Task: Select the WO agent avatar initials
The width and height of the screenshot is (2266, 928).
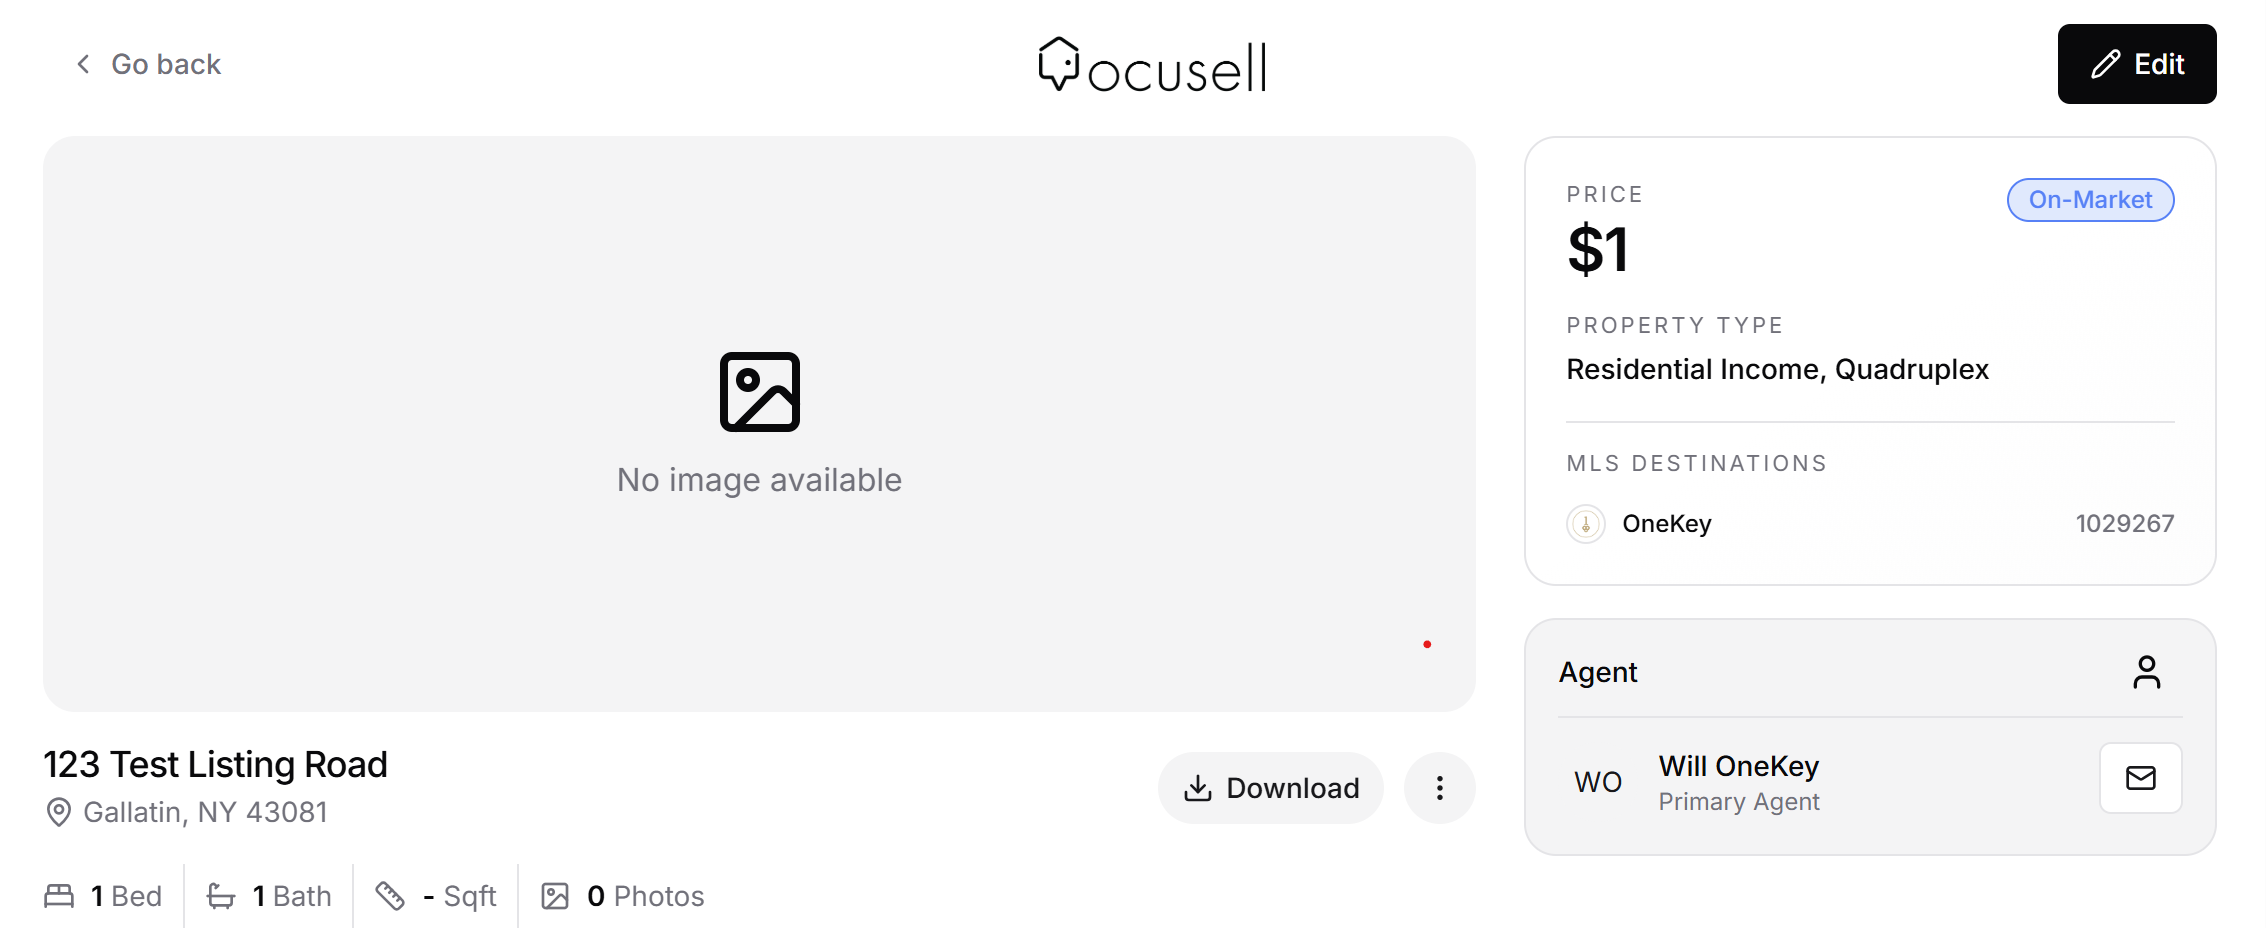Action: (x=1598, y=782)
